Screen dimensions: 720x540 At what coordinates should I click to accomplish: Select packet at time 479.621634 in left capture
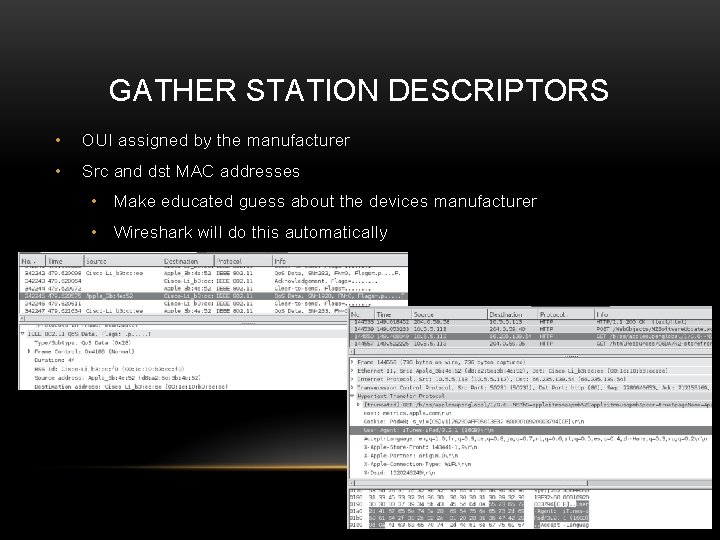click(x=184, y=311)
